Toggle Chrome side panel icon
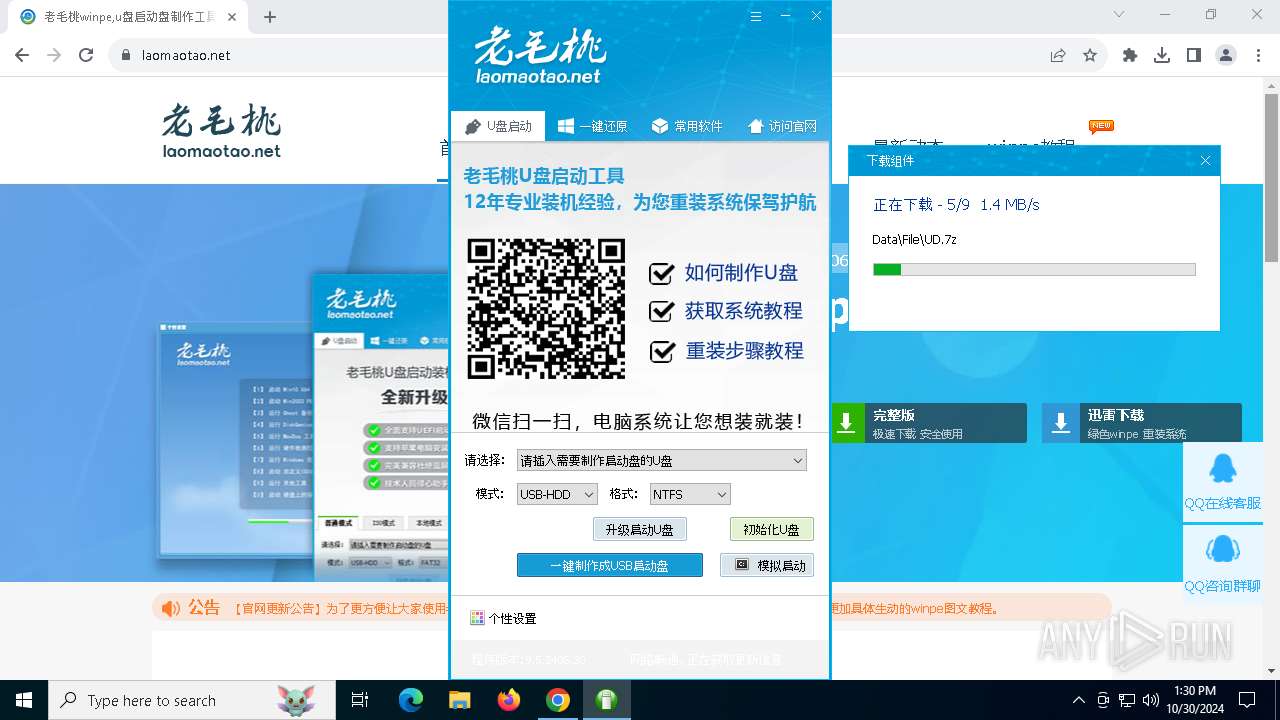The width and height of the screenshot is (1280, 720). [x=1194, y=56]
